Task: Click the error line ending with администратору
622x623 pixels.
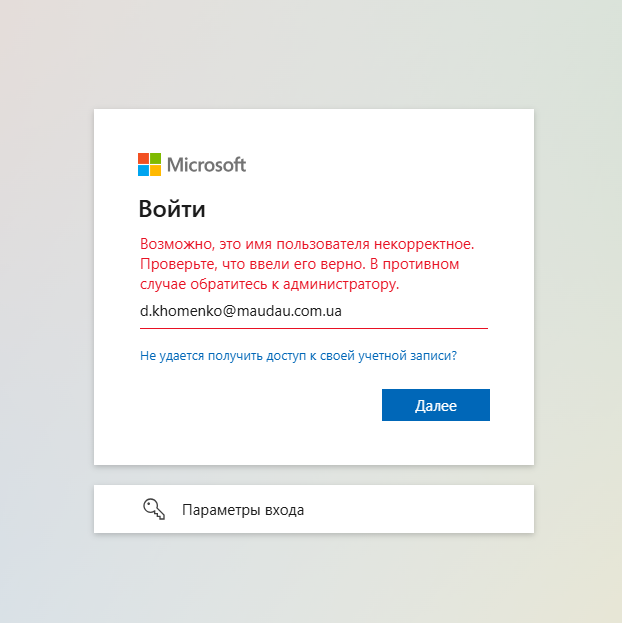Action: (x=269, y=284)
